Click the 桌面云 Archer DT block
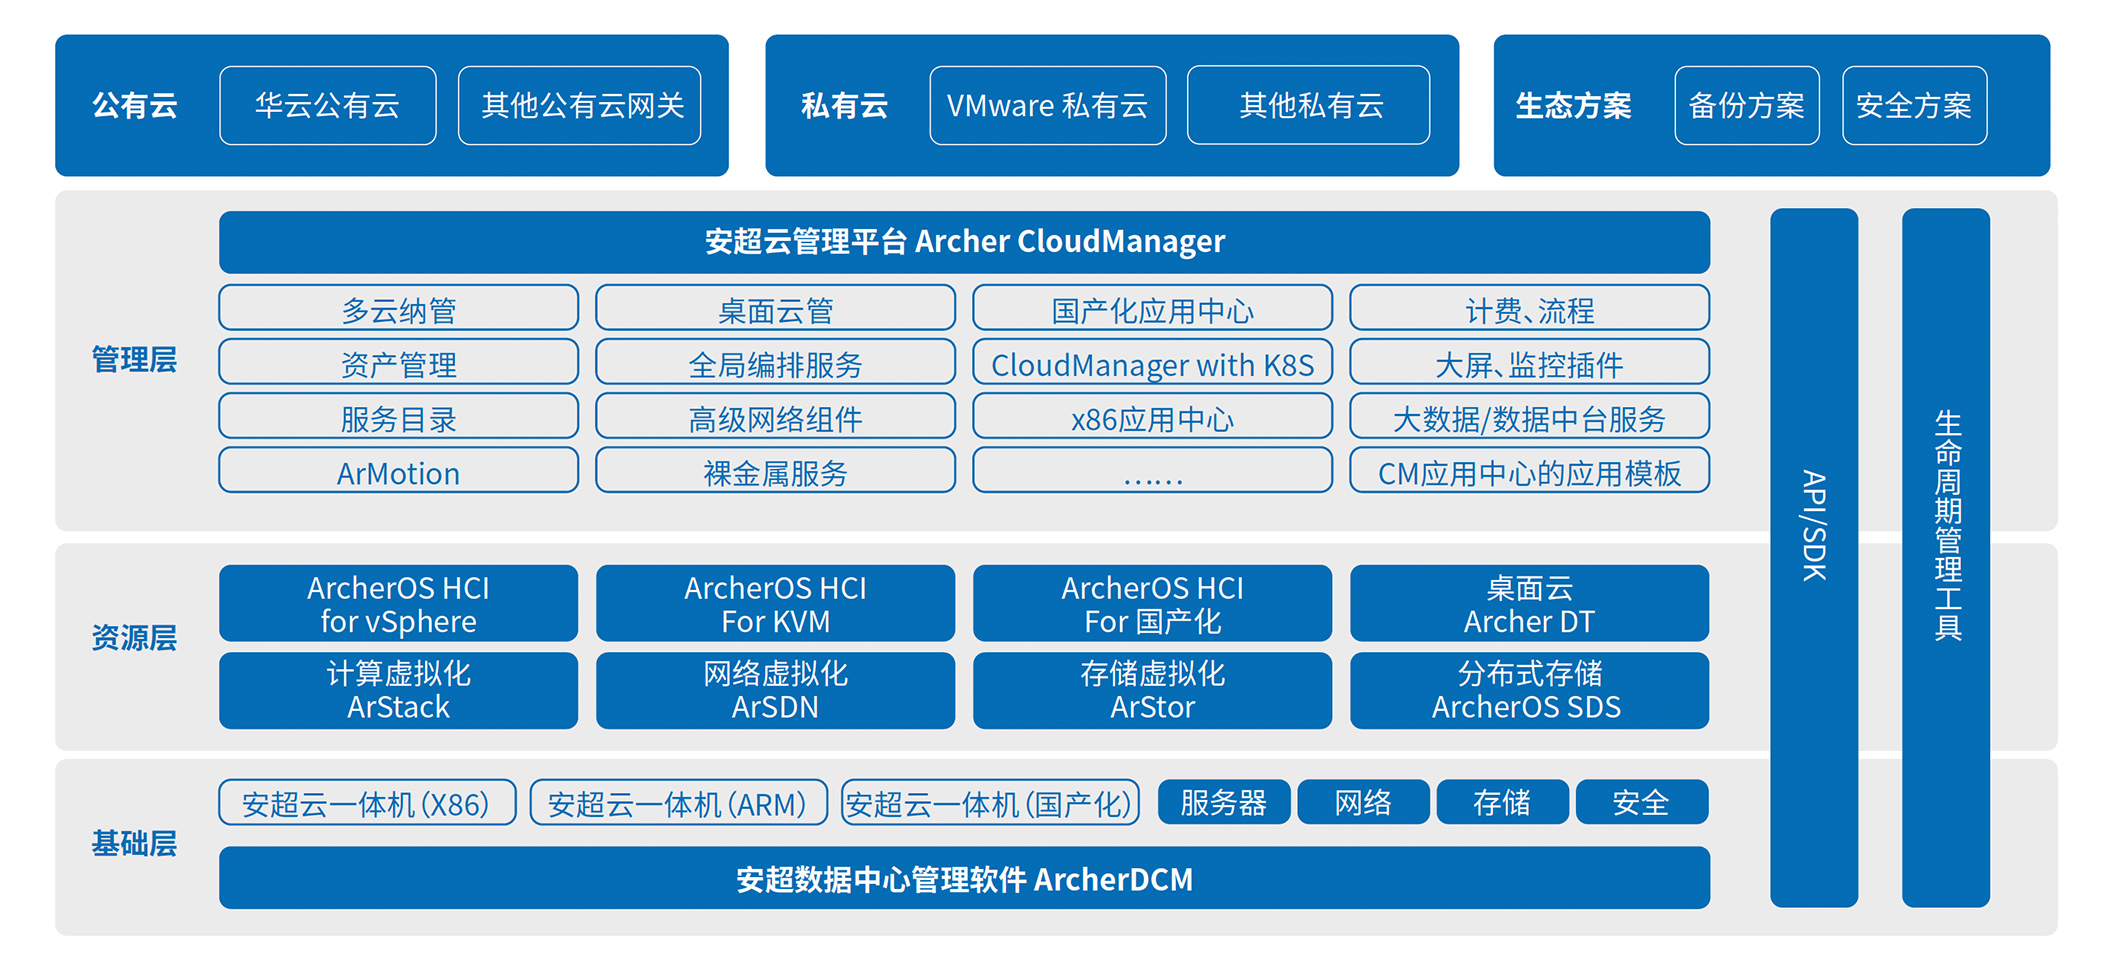Image resolution: width=2105 pixels, height=959 pixels. [x=1529, y=603]
